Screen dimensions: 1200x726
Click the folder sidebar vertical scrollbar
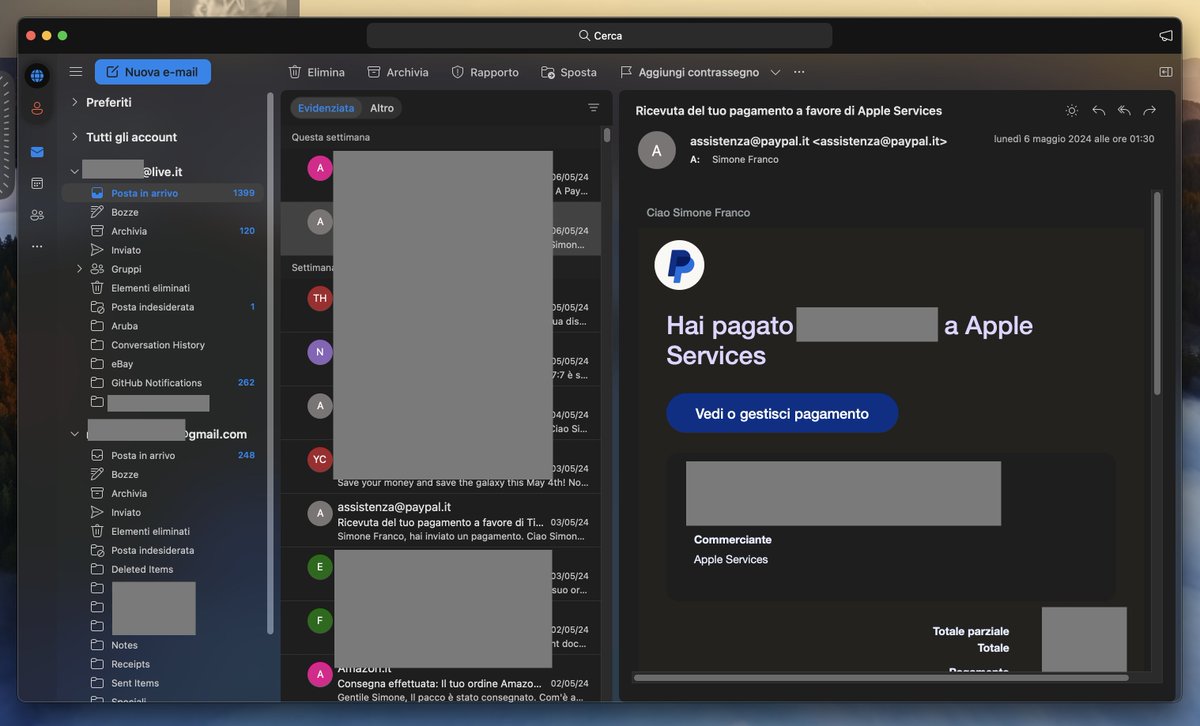tap(270, 363)
